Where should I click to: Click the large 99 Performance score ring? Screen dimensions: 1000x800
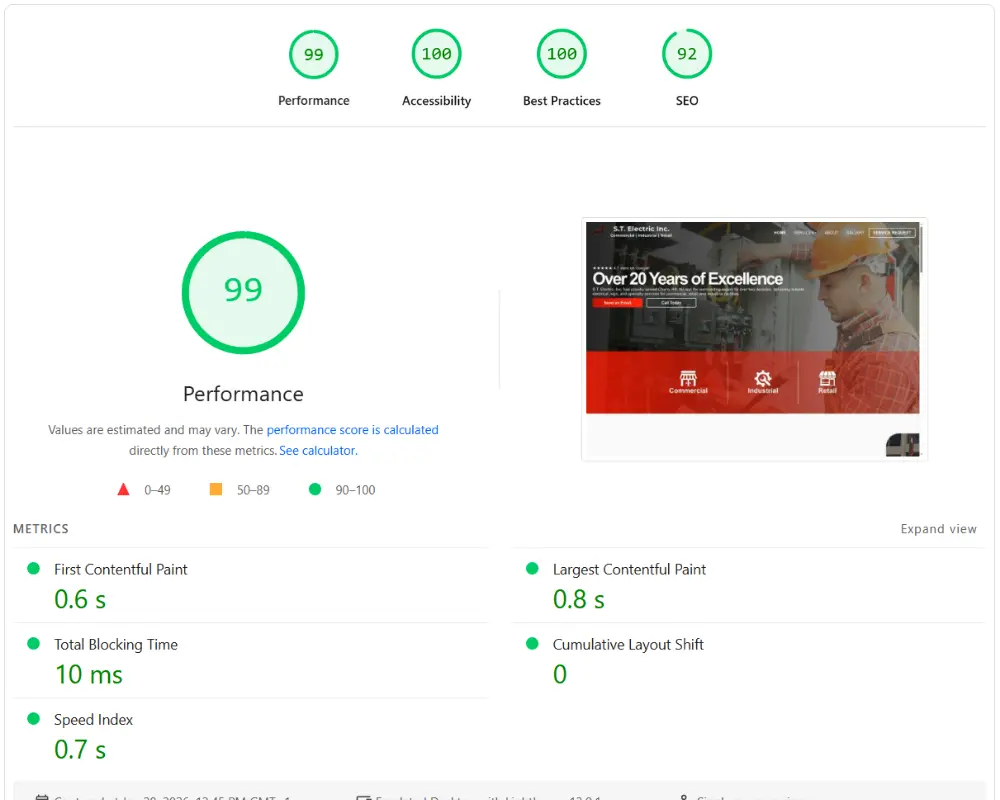click(x=243, y=292)
